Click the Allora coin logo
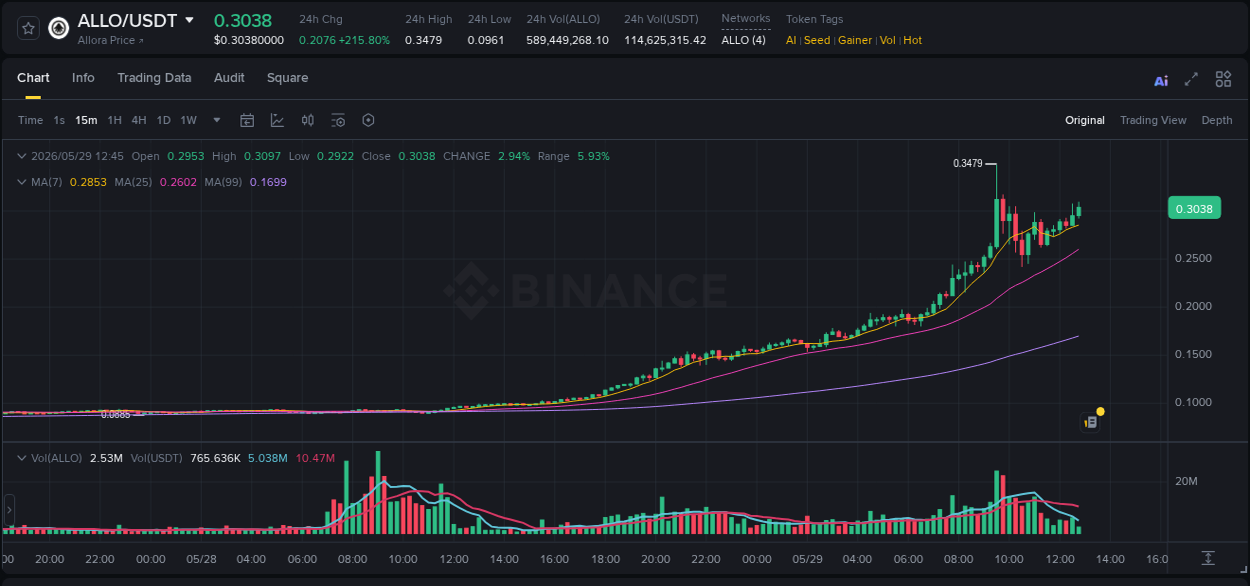1250x586 pixels. (59, 28)
